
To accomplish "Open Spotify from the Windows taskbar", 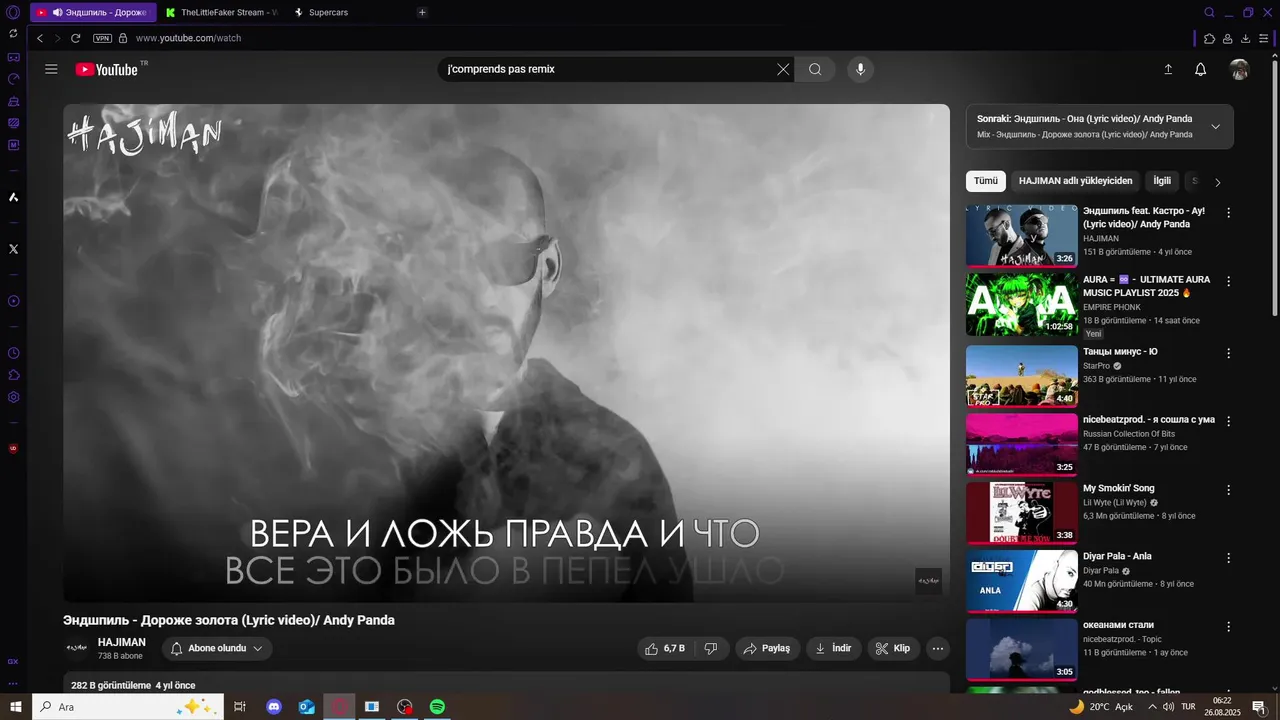I will [437, 706].
